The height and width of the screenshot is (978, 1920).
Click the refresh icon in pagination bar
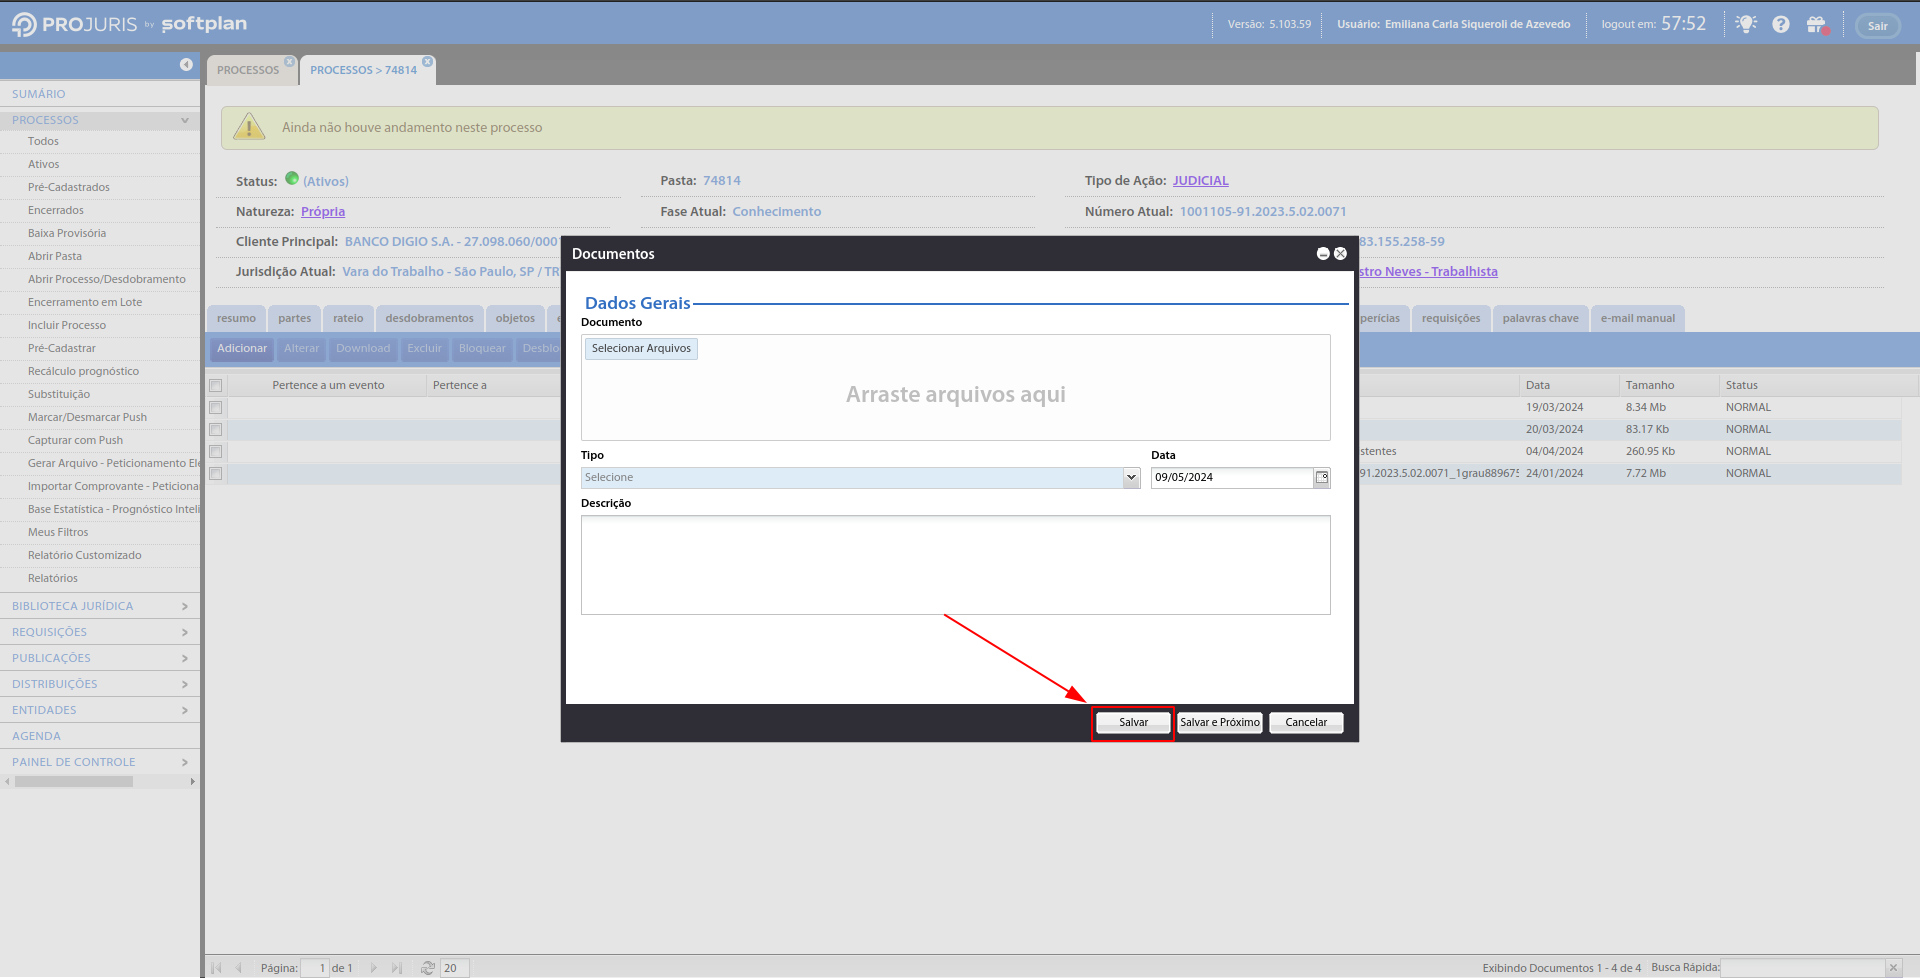coord(428,968)
